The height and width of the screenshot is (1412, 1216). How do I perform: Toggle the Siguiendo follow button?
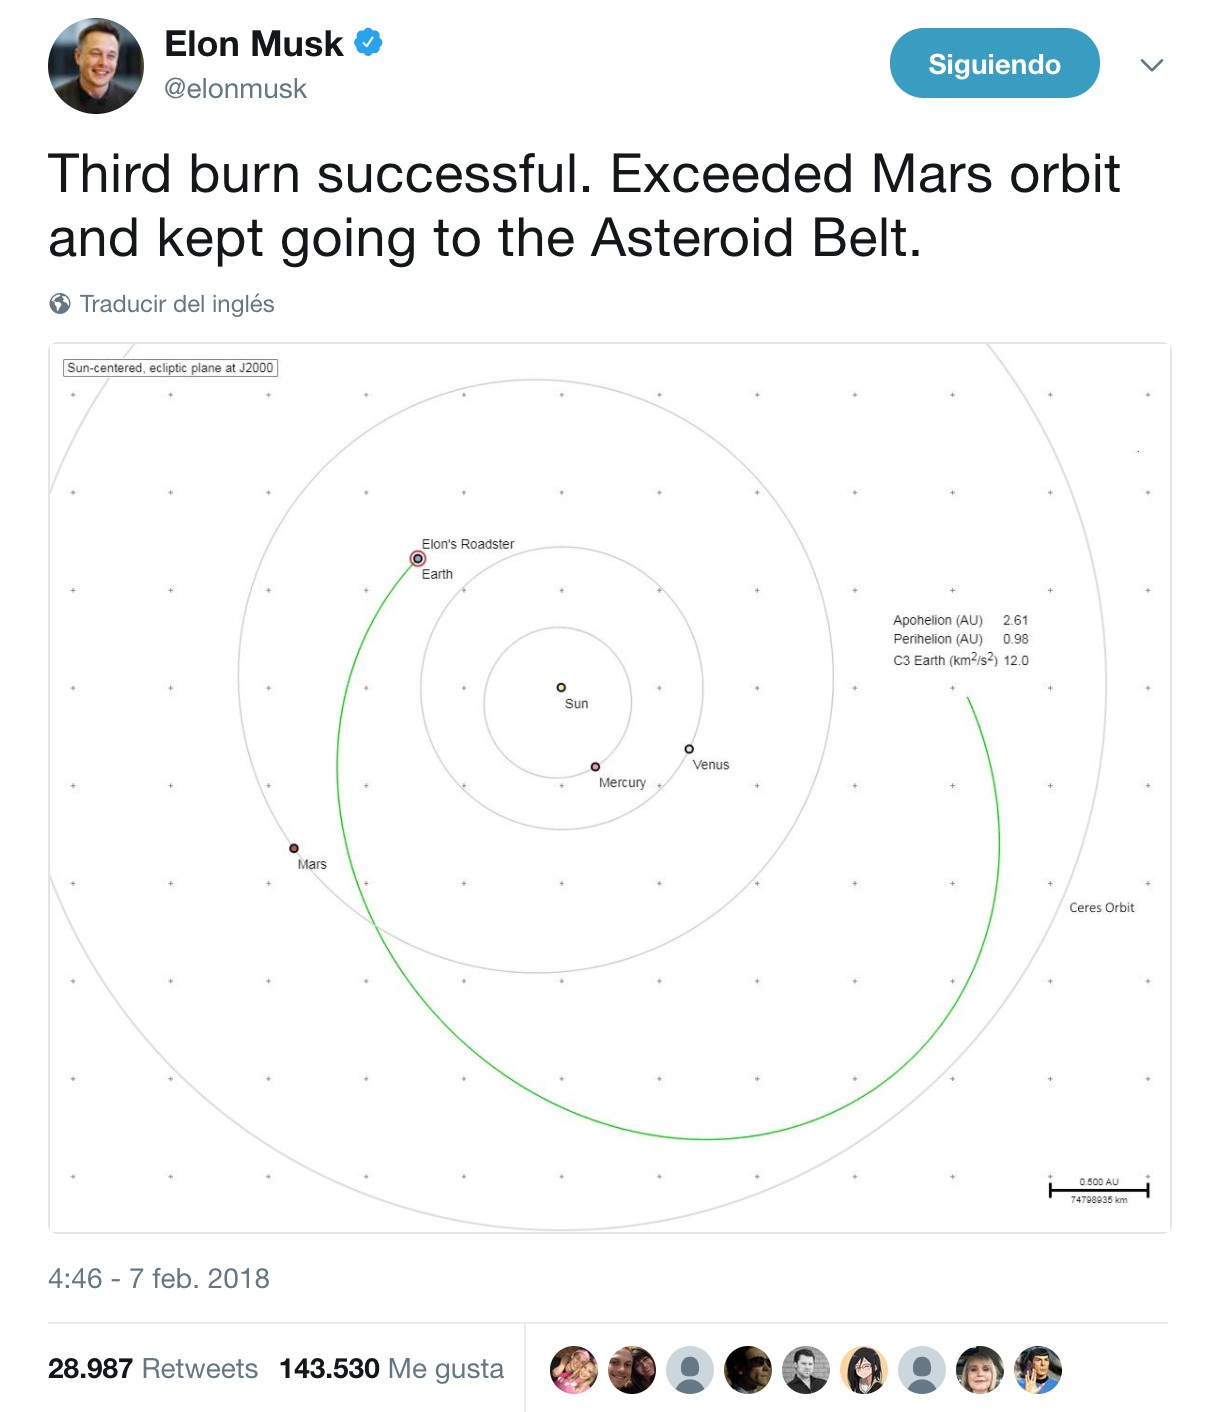pyautogui.click(x=994, y=63)
